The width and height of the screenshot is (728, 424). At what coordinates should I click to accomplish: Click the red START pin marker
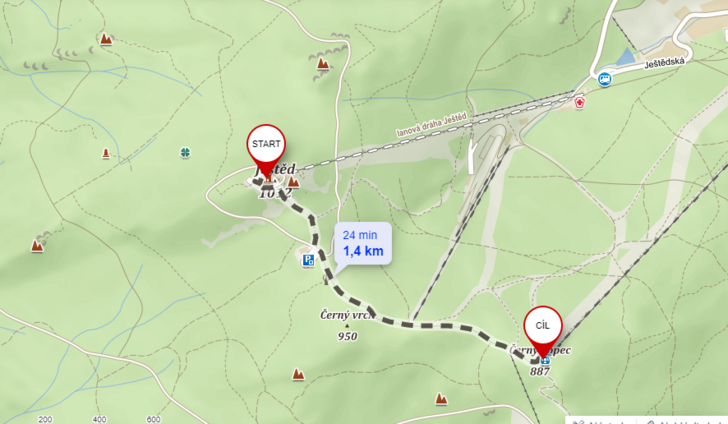pos(266,148)
